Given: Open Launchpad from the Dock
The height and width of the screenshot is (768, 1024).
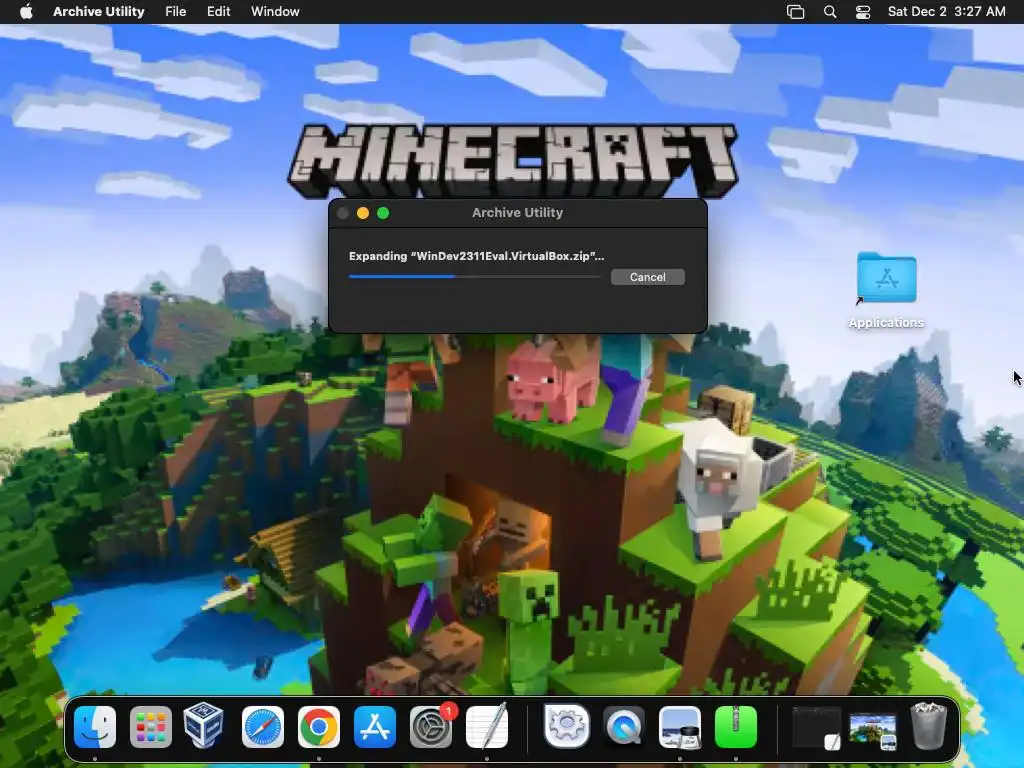Looking at the screenshot, I should click(x=151, y=726).
